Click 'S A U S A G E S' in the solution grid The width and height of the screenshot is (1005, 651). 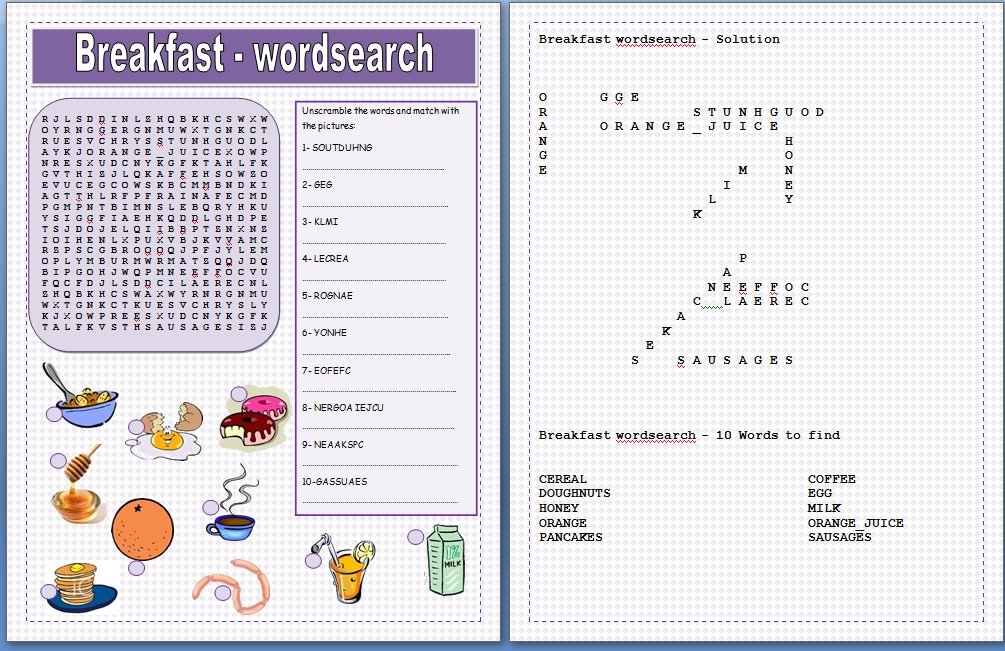(x=735, y=361)
